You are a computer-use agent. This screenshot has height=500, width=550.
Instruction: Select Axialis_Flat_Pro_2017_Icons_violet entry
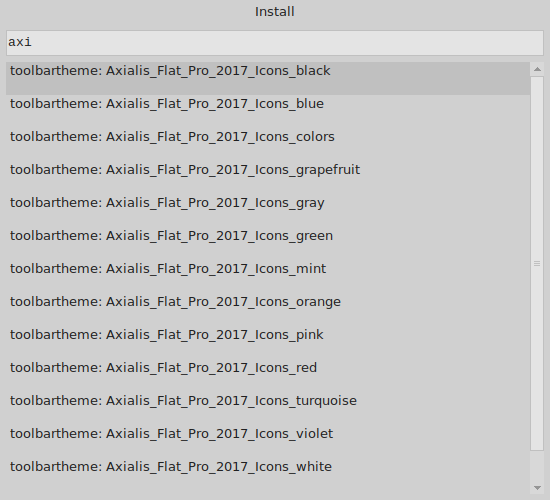268,441
